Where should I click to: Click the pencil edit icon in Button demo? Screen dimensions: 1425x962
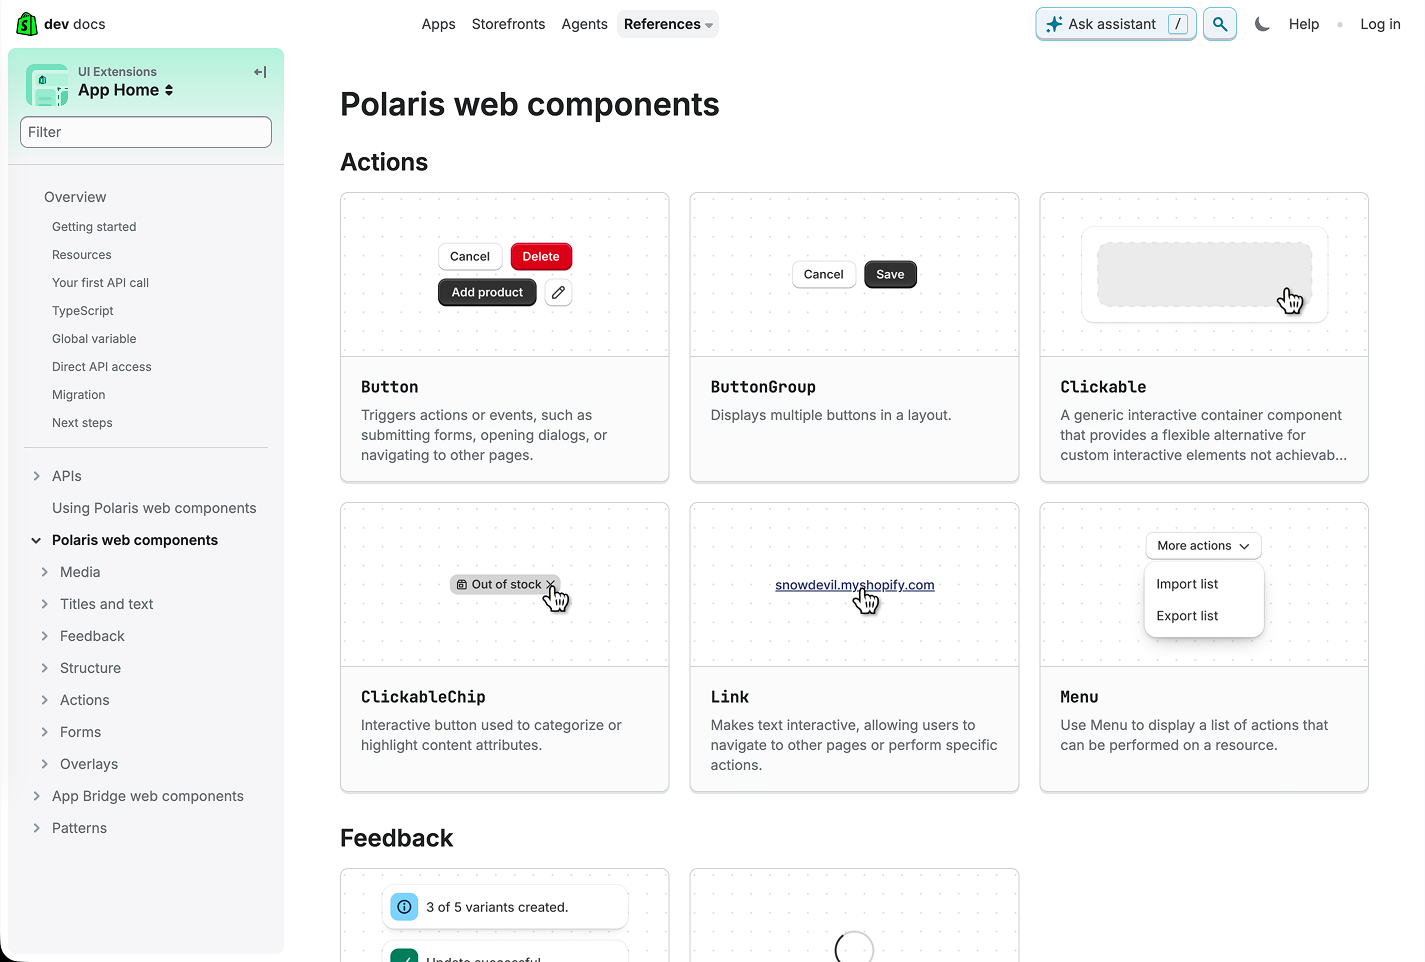(558, 292)
